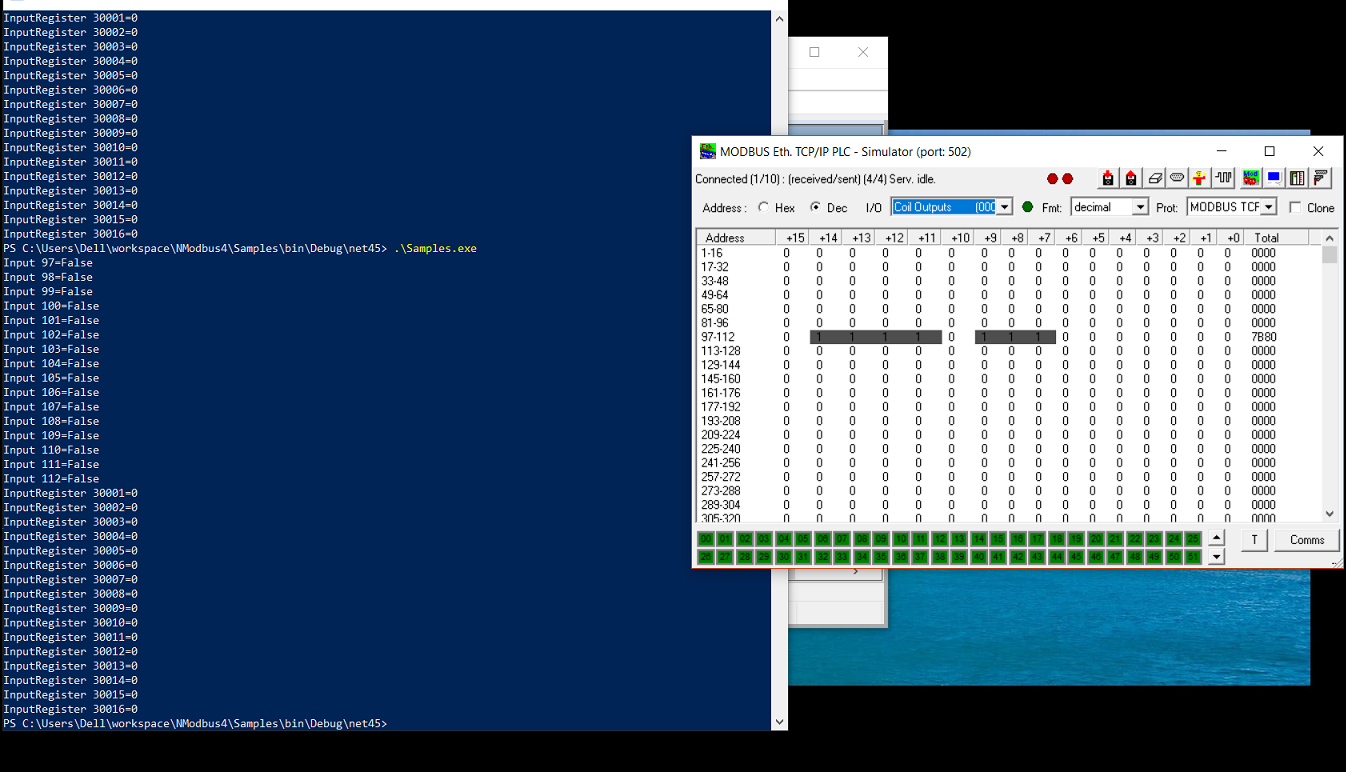Click the eraser icon to clear data
The height and width of the screenshot is (772, 1346).
(1155, 177)
